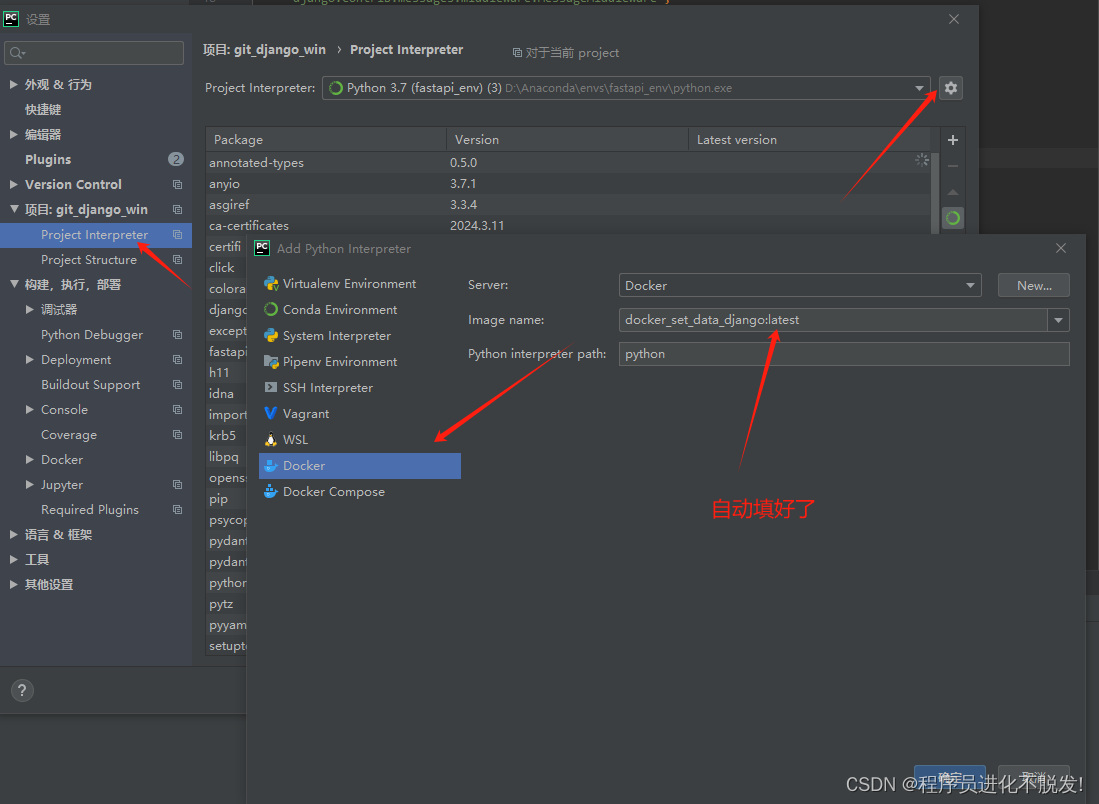Click the WSL penguin icon
Screen dimensions: 1099x804
(271, 440)
